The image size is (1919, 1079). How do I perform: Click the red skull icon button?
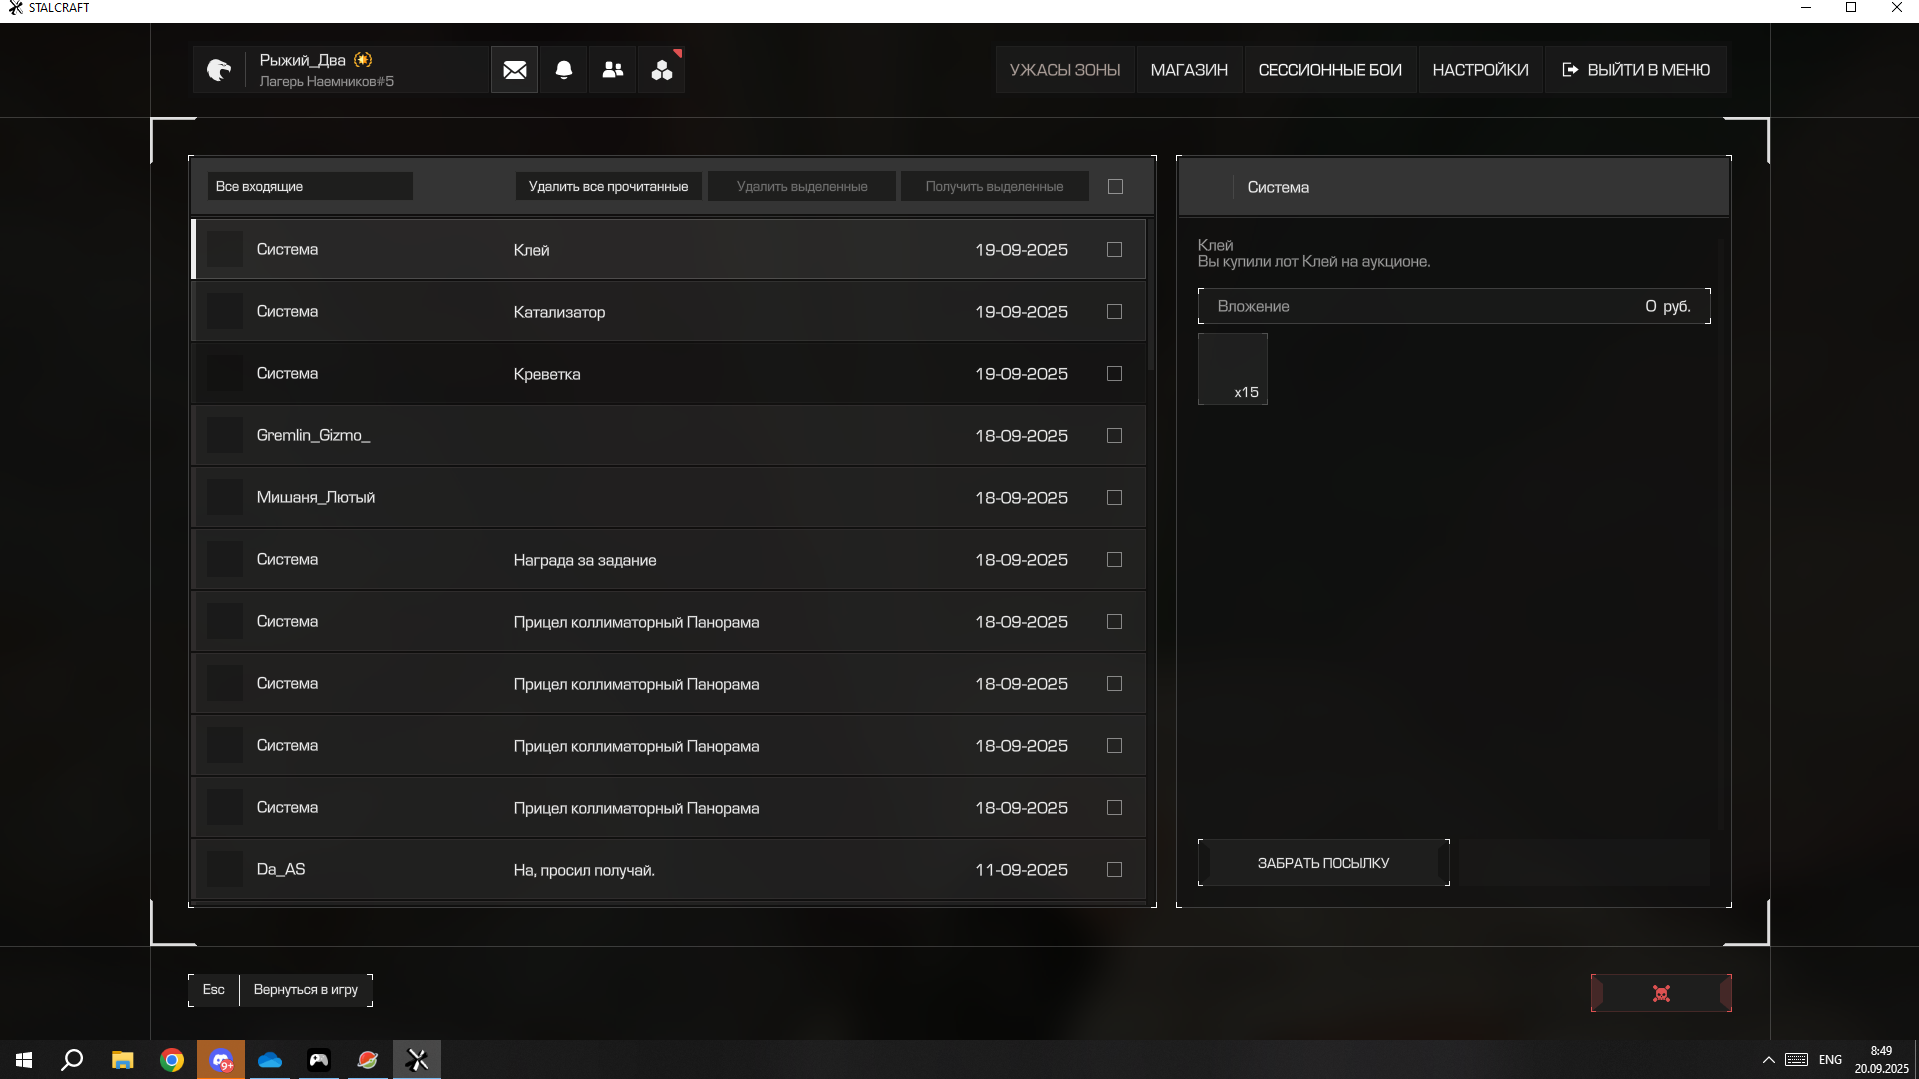(x=1661, y=993)
